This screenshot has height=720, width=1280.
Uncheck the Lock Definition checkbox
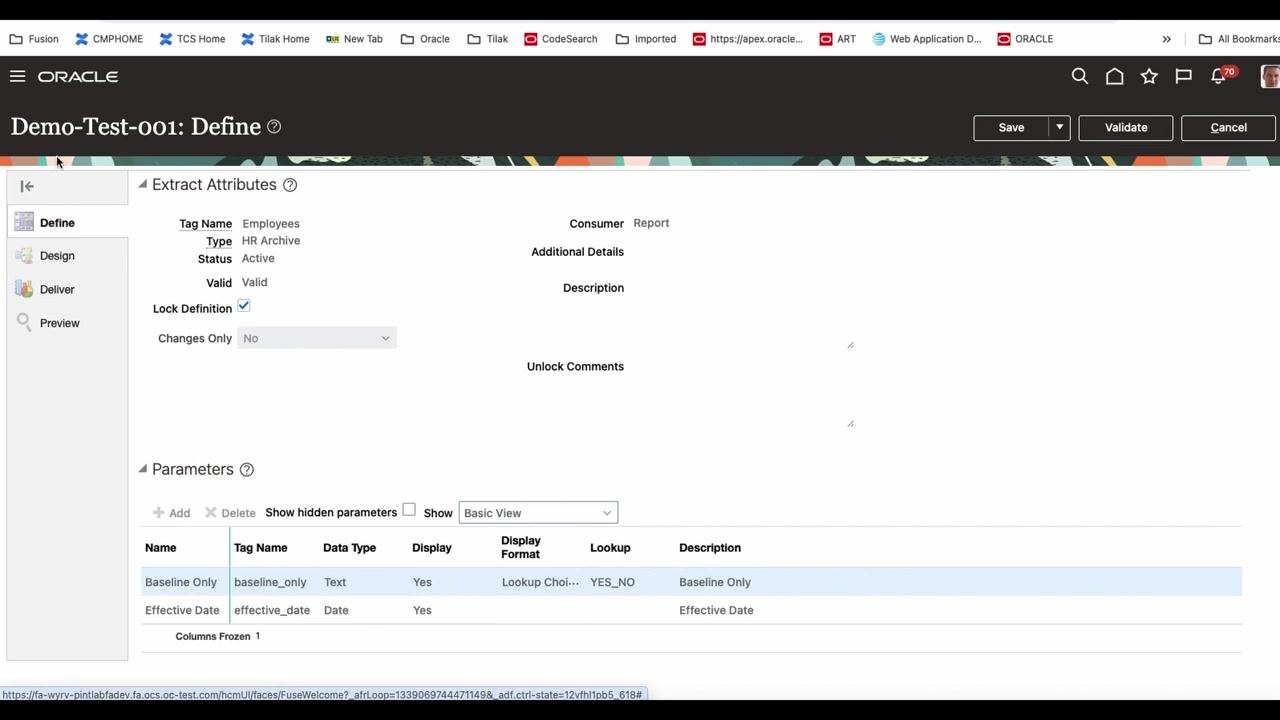point(244,306)
